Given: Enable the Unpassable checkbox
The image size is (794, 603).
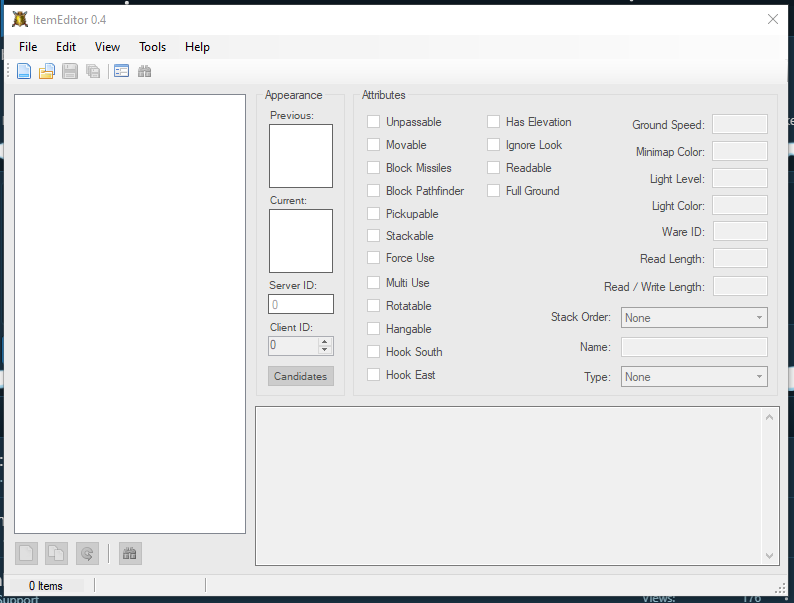Looking at the screenshot, I should coord(373,122).
